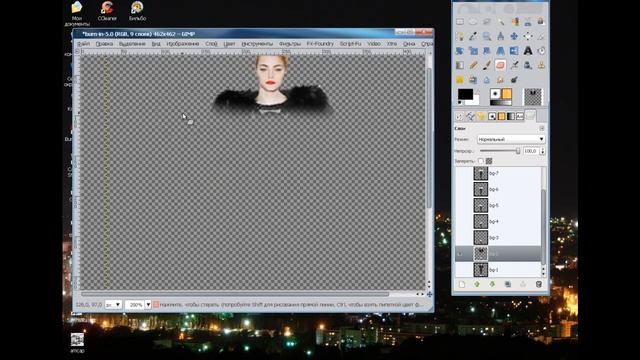Select layer bg-7 in layers list
640x360 pixels.
[x=498, y=173]
